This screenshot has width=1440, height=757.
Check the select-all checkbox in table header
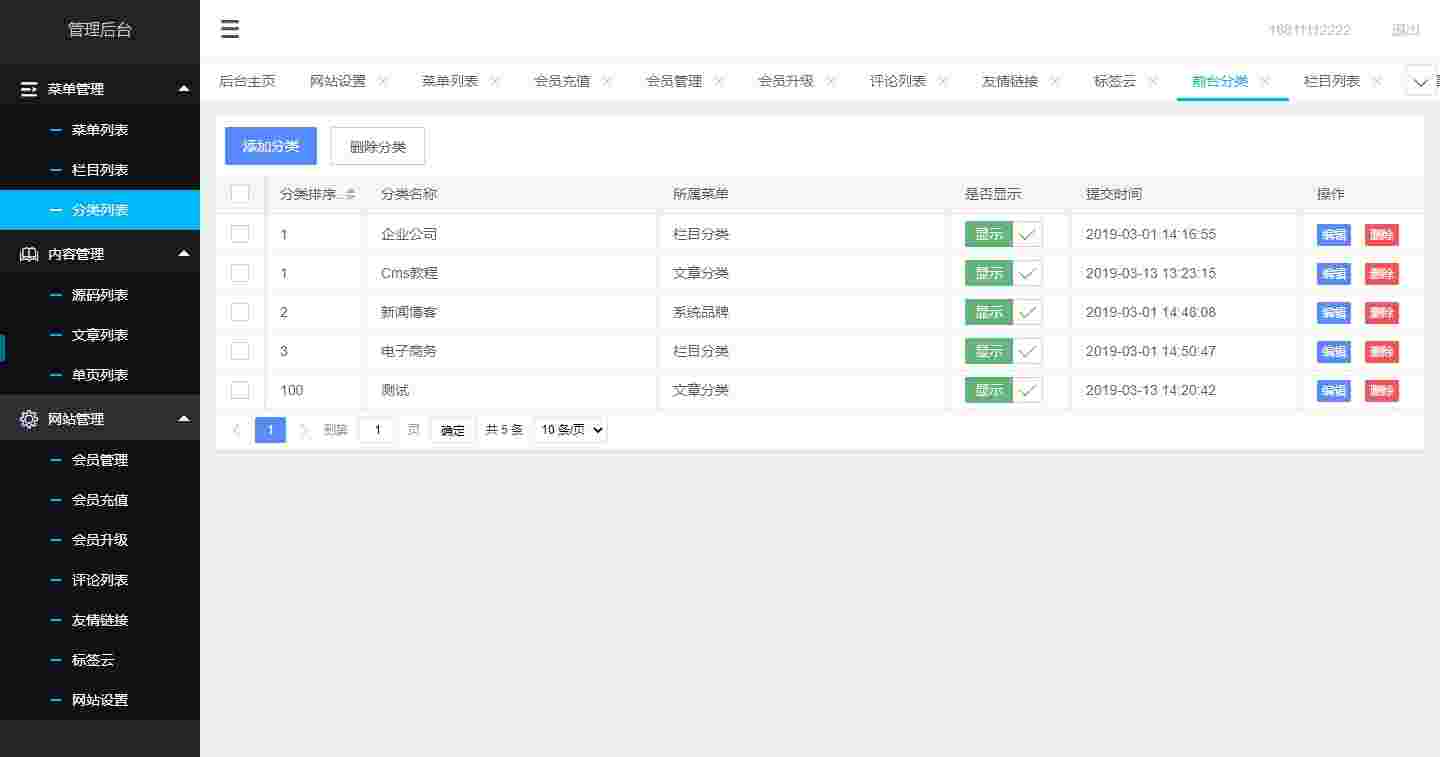(x=240, y=194)
